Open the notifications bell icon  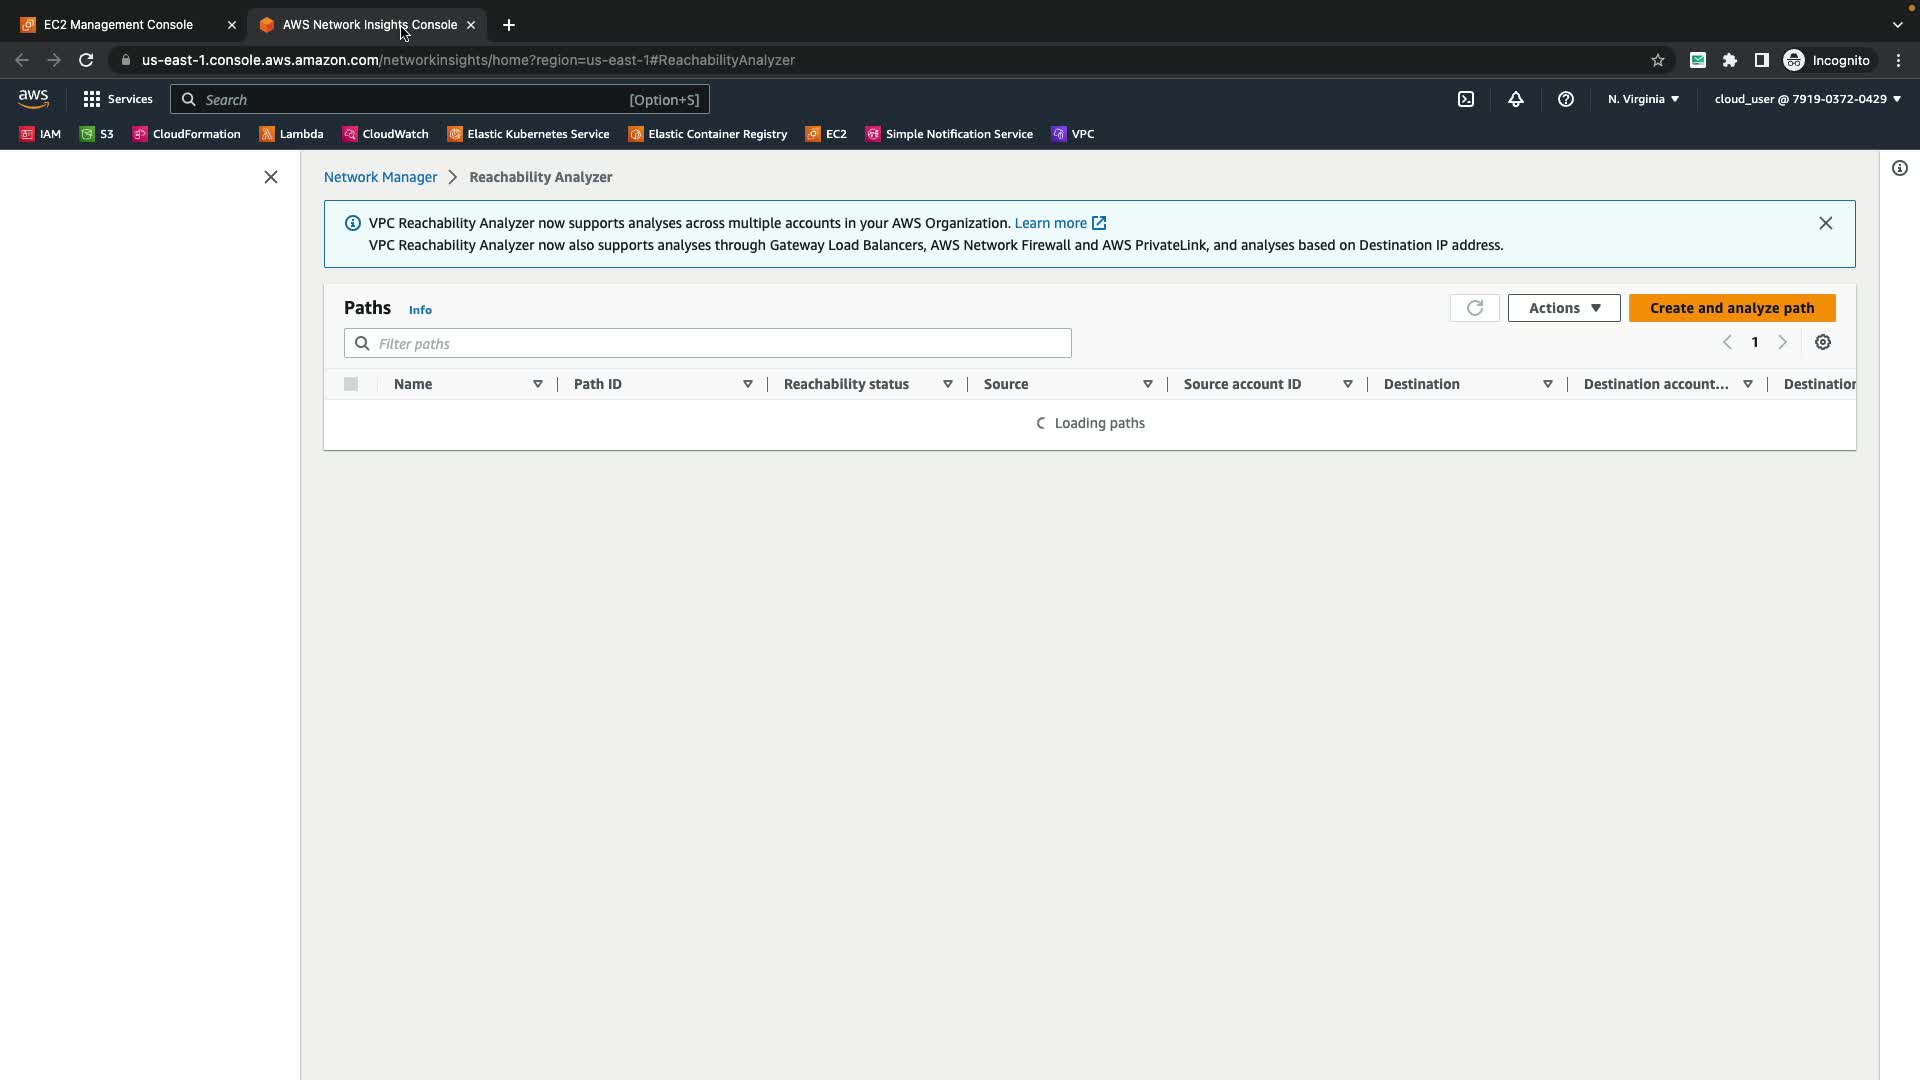[1516, 99]
